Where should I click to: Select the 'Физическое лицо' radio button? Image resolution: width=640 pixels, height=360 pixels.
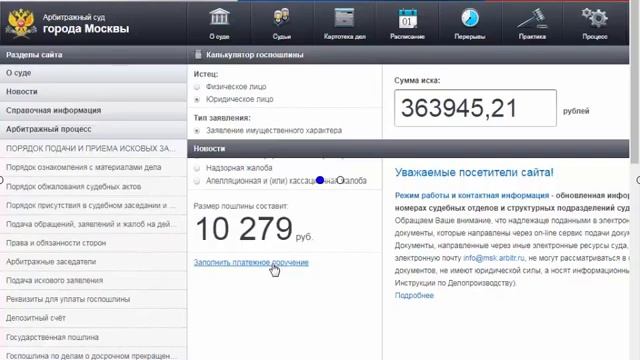[197, 87]
